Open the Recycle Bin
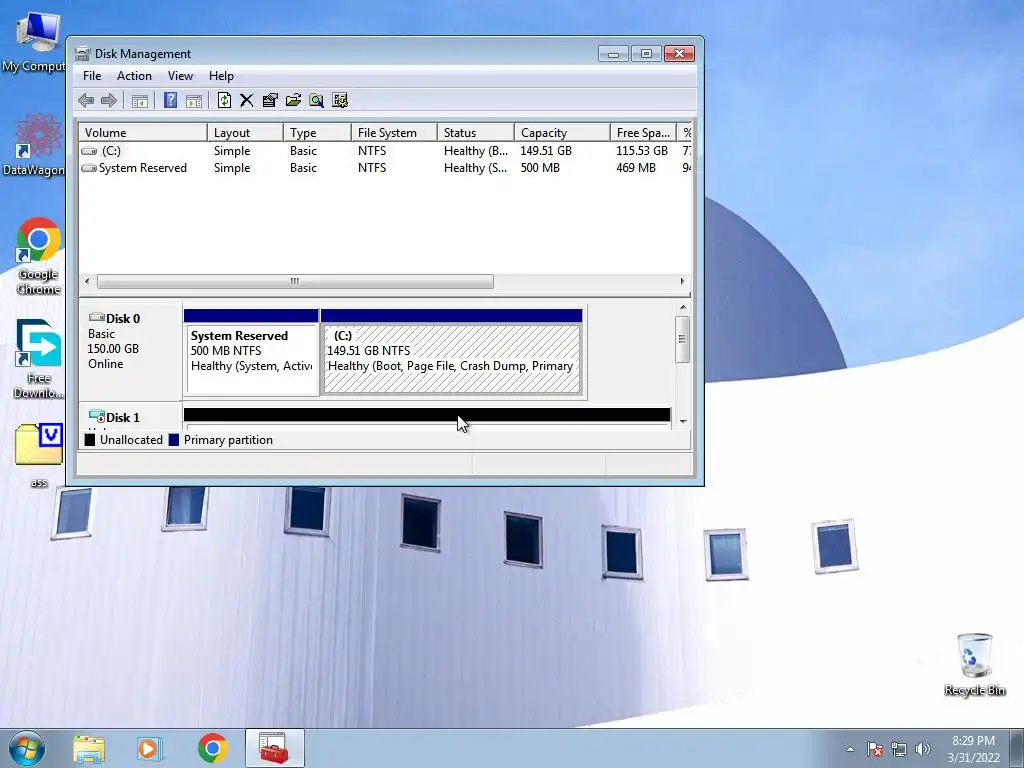 pos(975,664)
